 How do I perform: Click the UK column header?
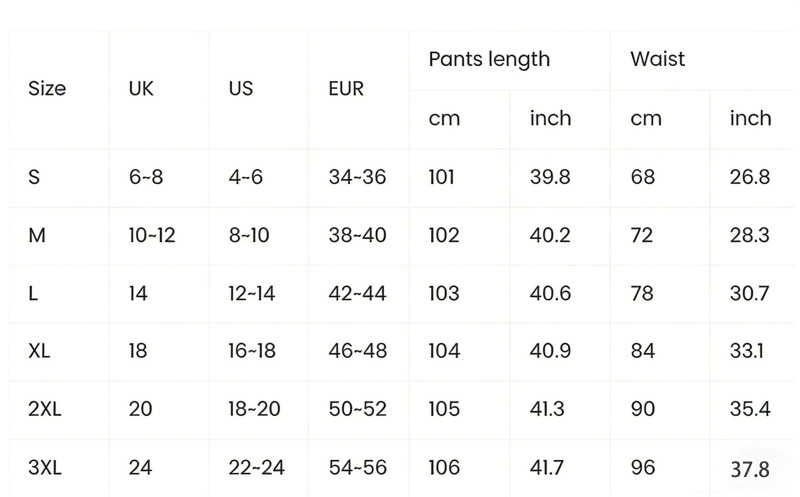pos(141,88)
